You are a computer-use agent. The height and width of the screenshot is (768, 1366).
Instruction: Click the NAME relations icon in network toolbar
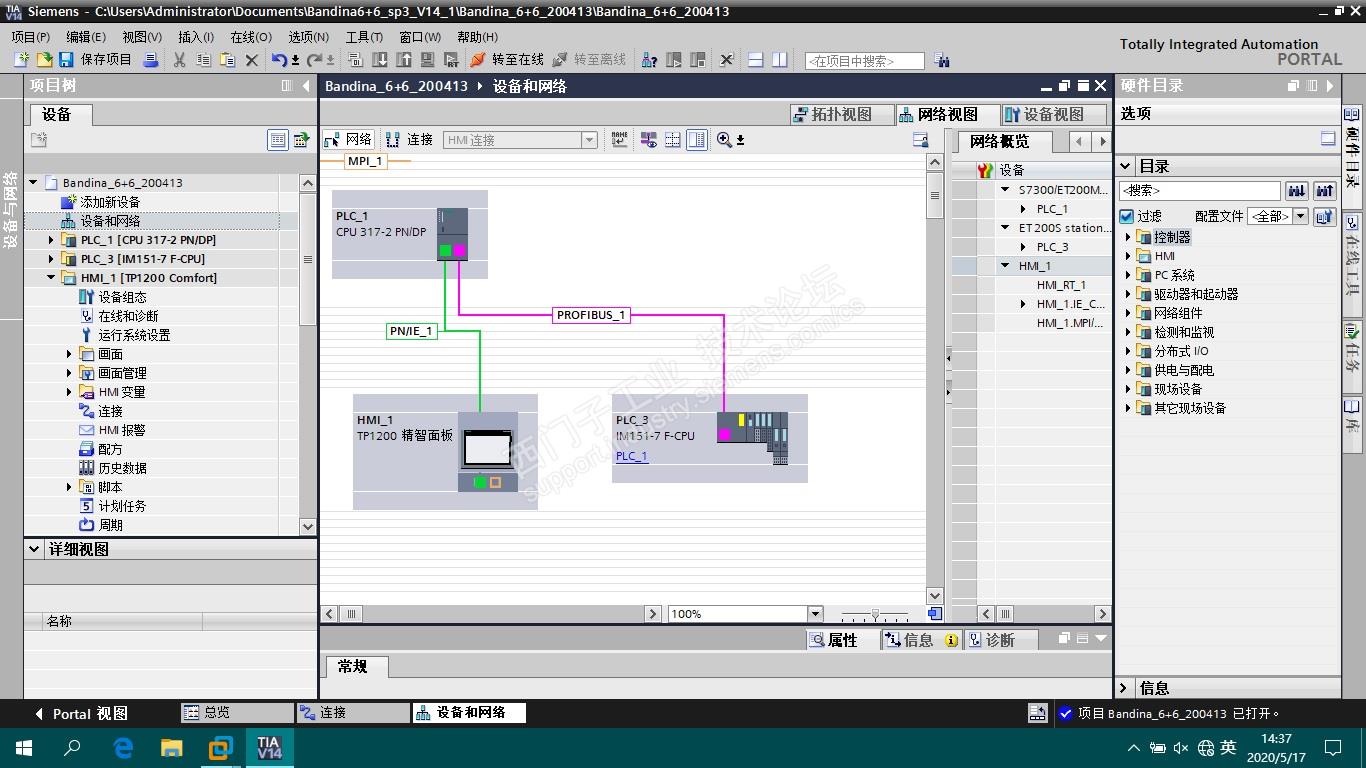click(620, 140)
